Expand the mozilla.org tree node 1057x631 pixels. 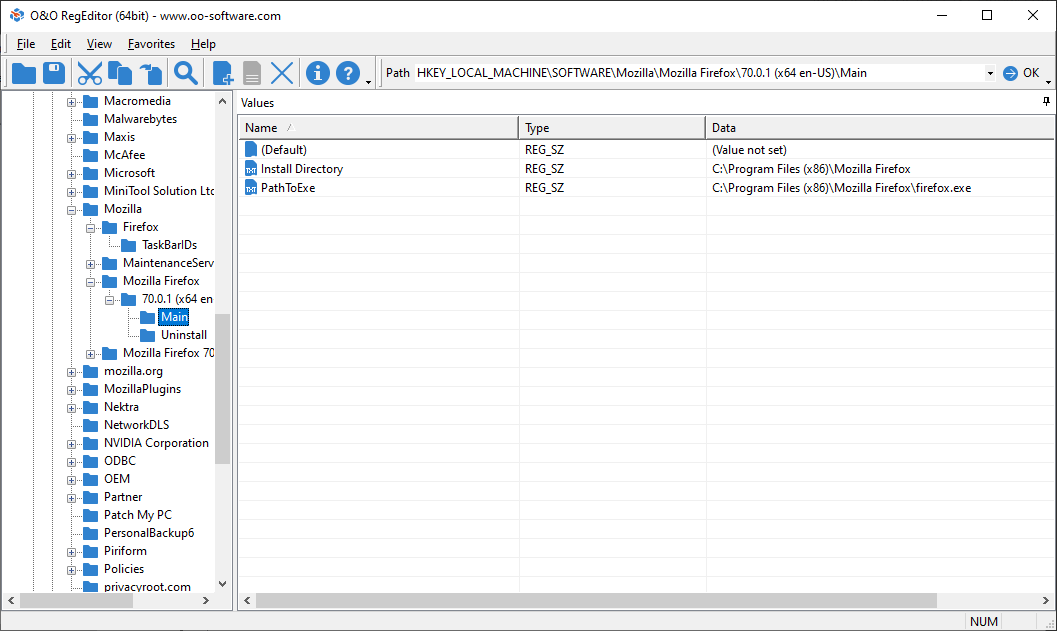coord(71,372)
